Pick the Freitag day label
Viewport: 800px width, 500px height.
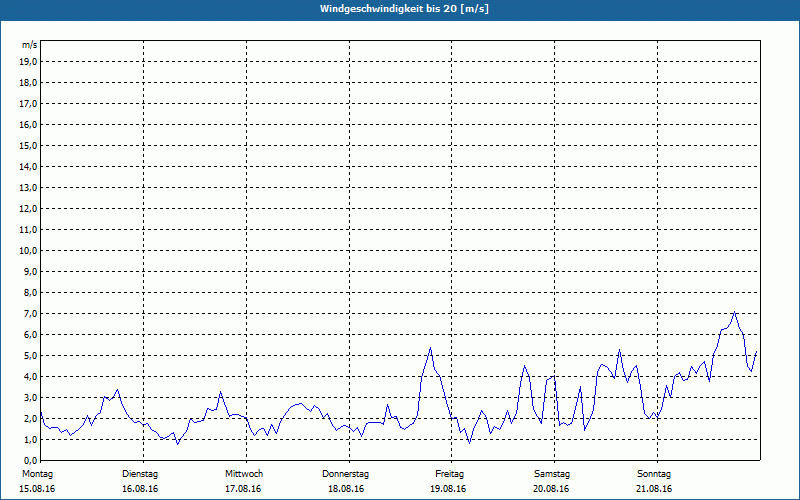click(449, 473)
